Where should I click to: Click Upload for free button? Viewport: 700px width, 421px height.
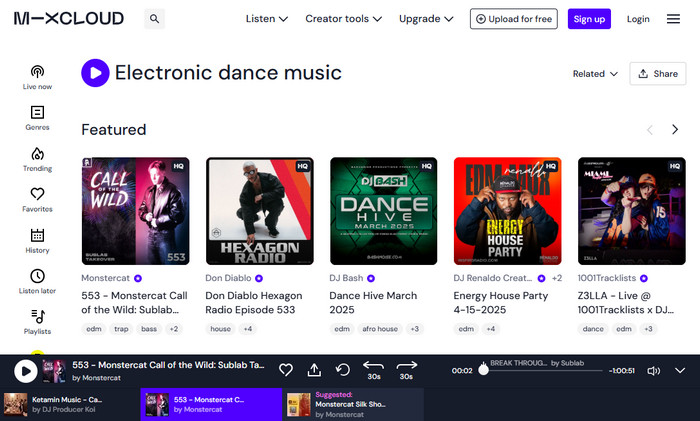(x=514, y=19)
